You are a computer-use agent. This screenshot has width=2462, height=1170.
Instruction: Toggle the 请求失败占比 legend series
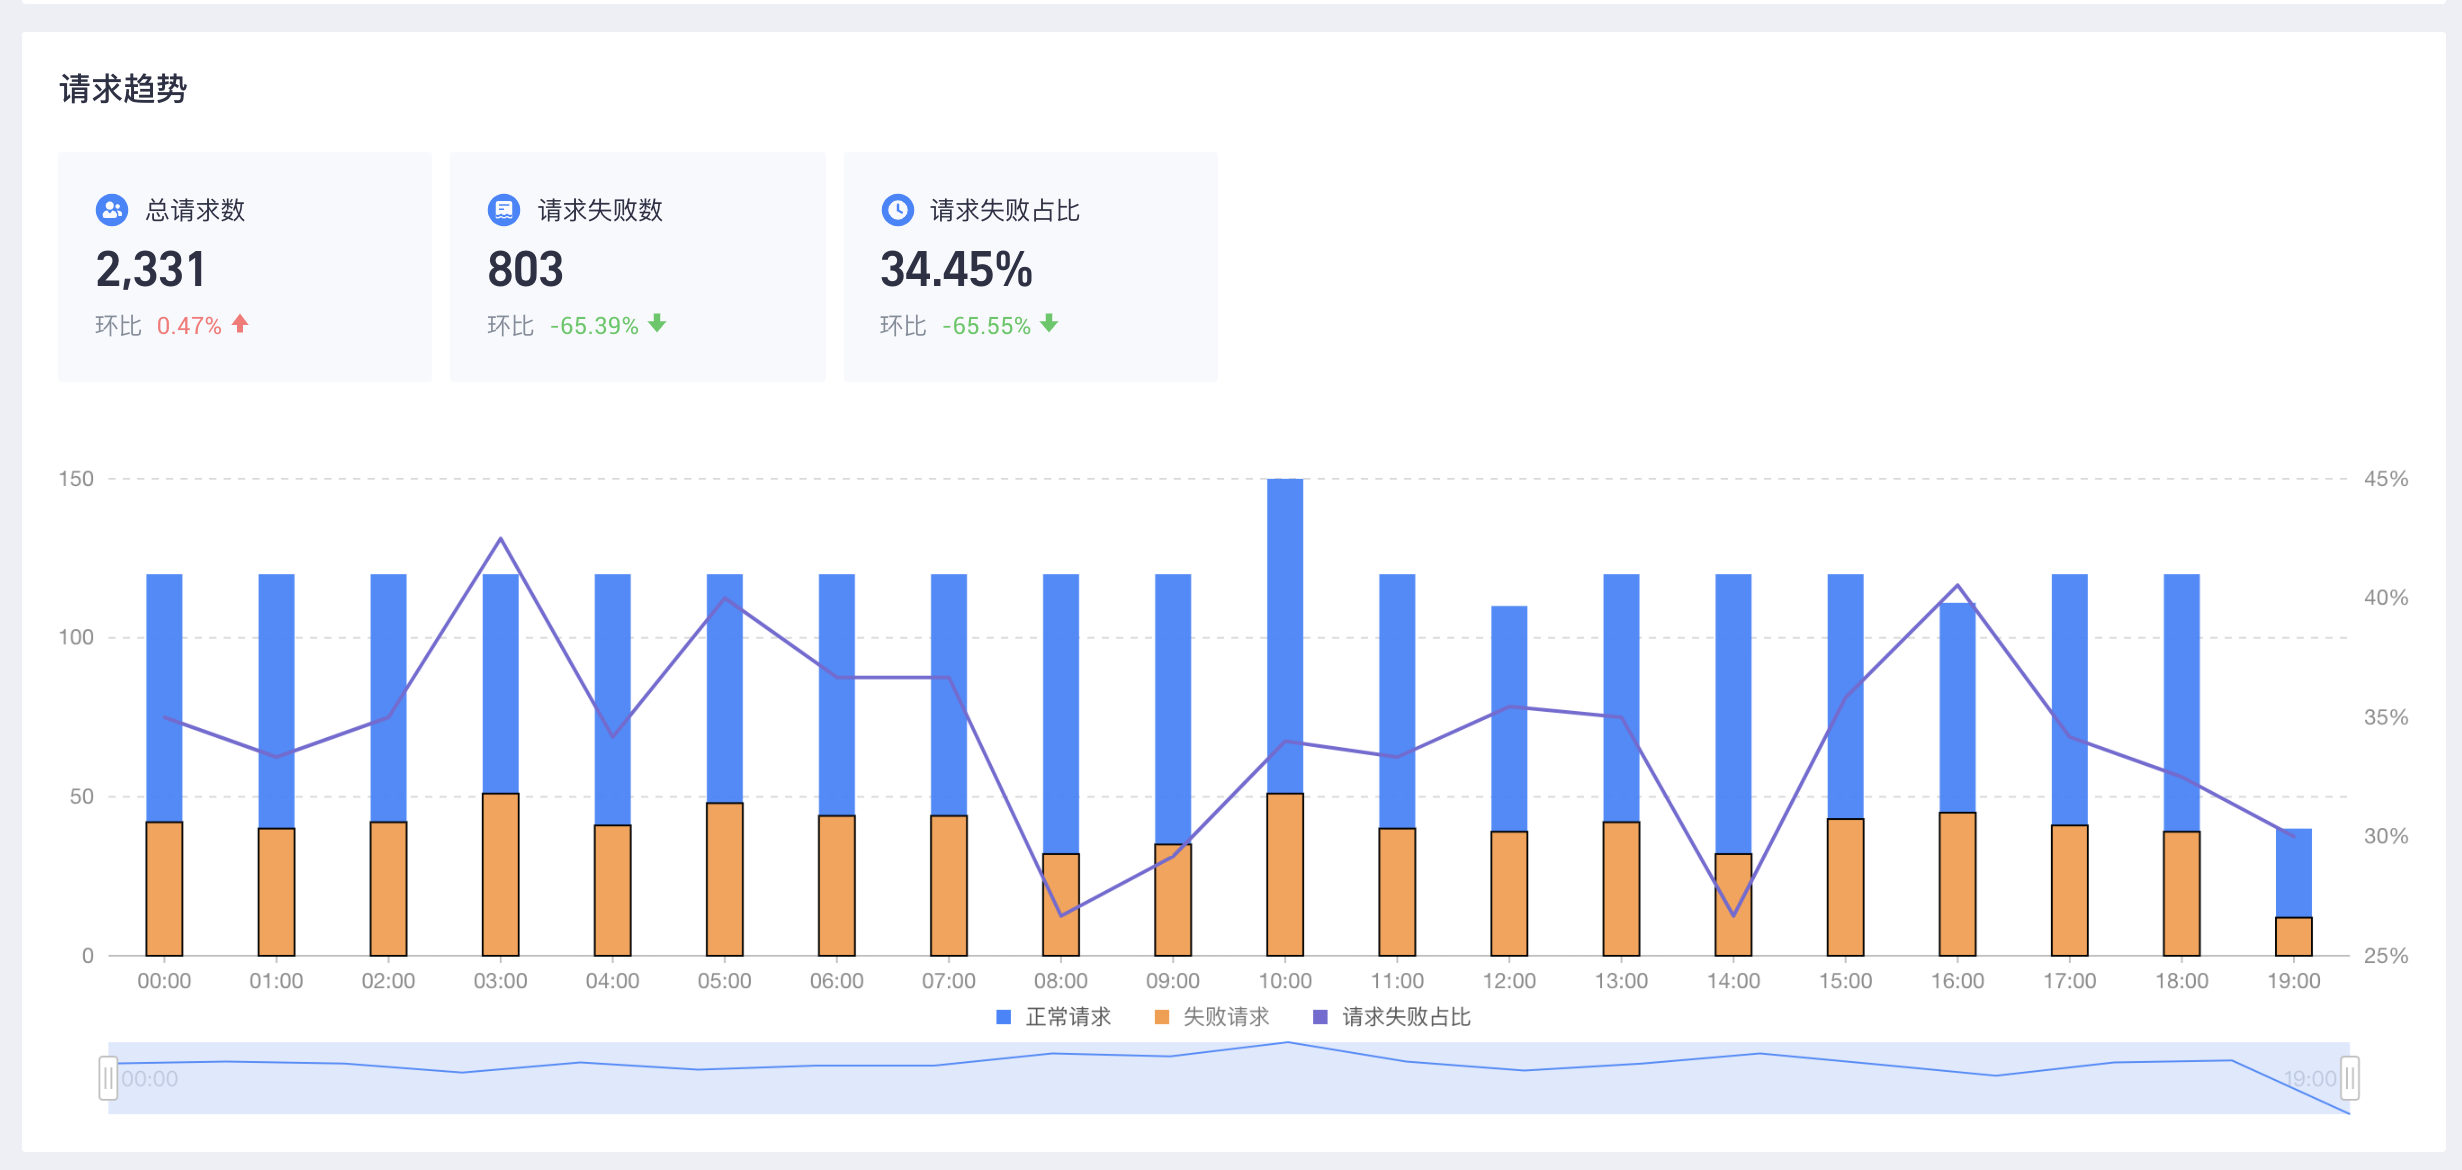pos(1392,1017)
